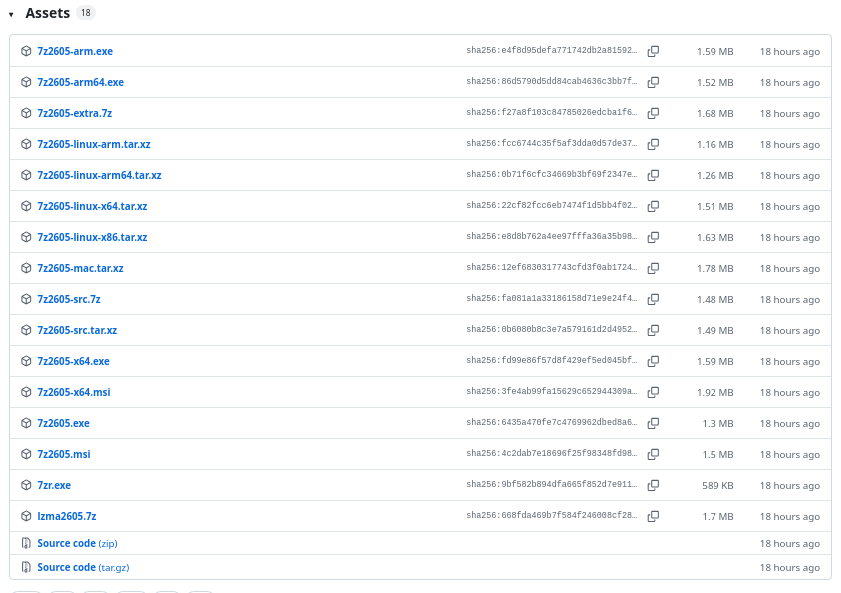841x593 pixels.
Task: Click the sha256 hash text for lzma2605.7z
Action: [552, 516]
